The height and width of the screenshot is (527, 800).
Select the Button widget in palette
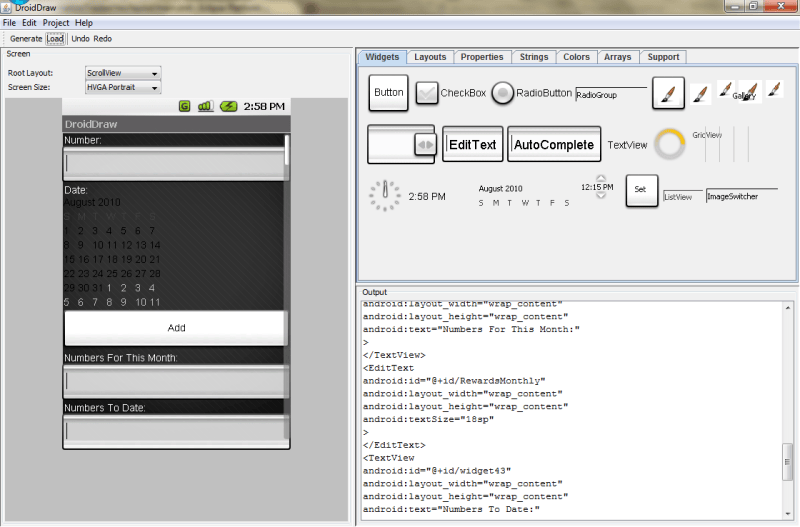click(x=389, y=92)
